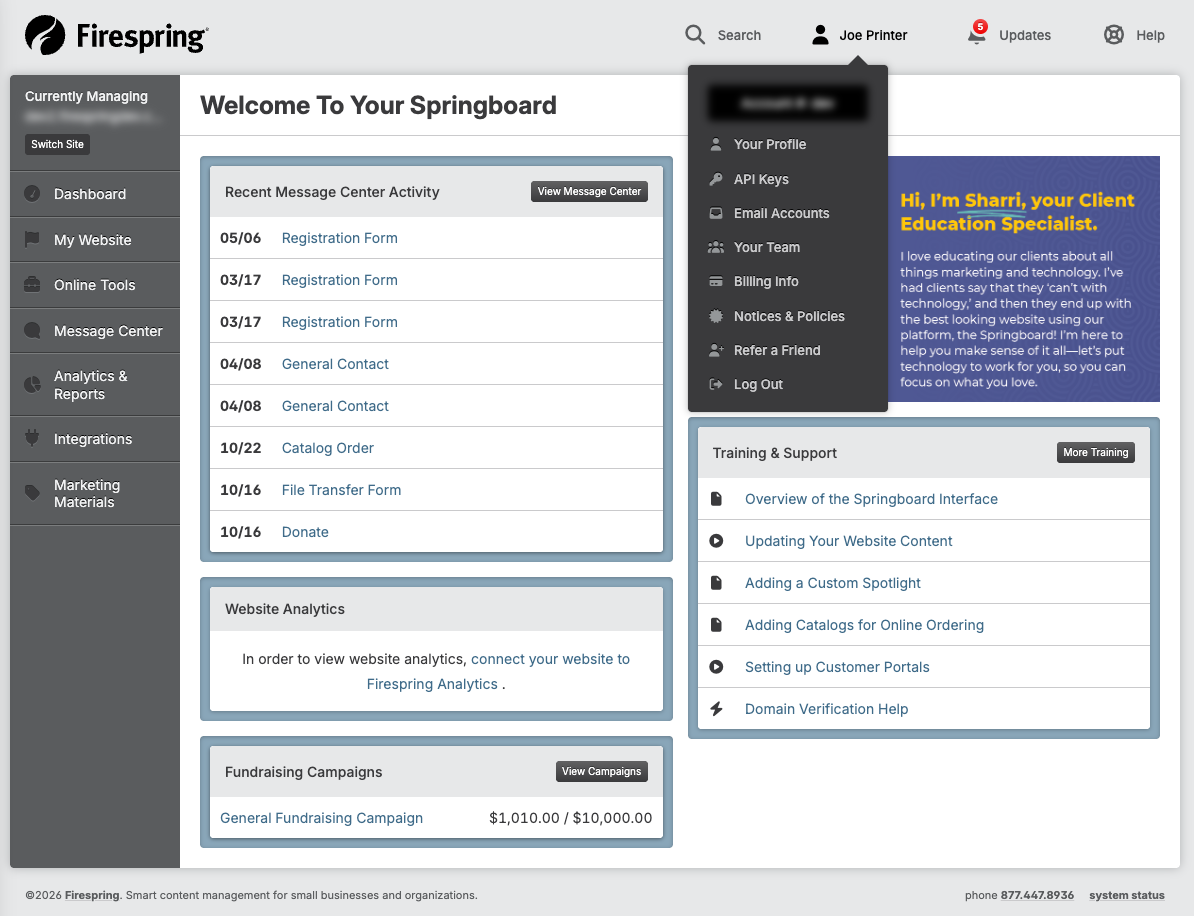Click the Billing Info card icon
The height and width of the screenshot is (916, 1194).
tap(716, 281)
